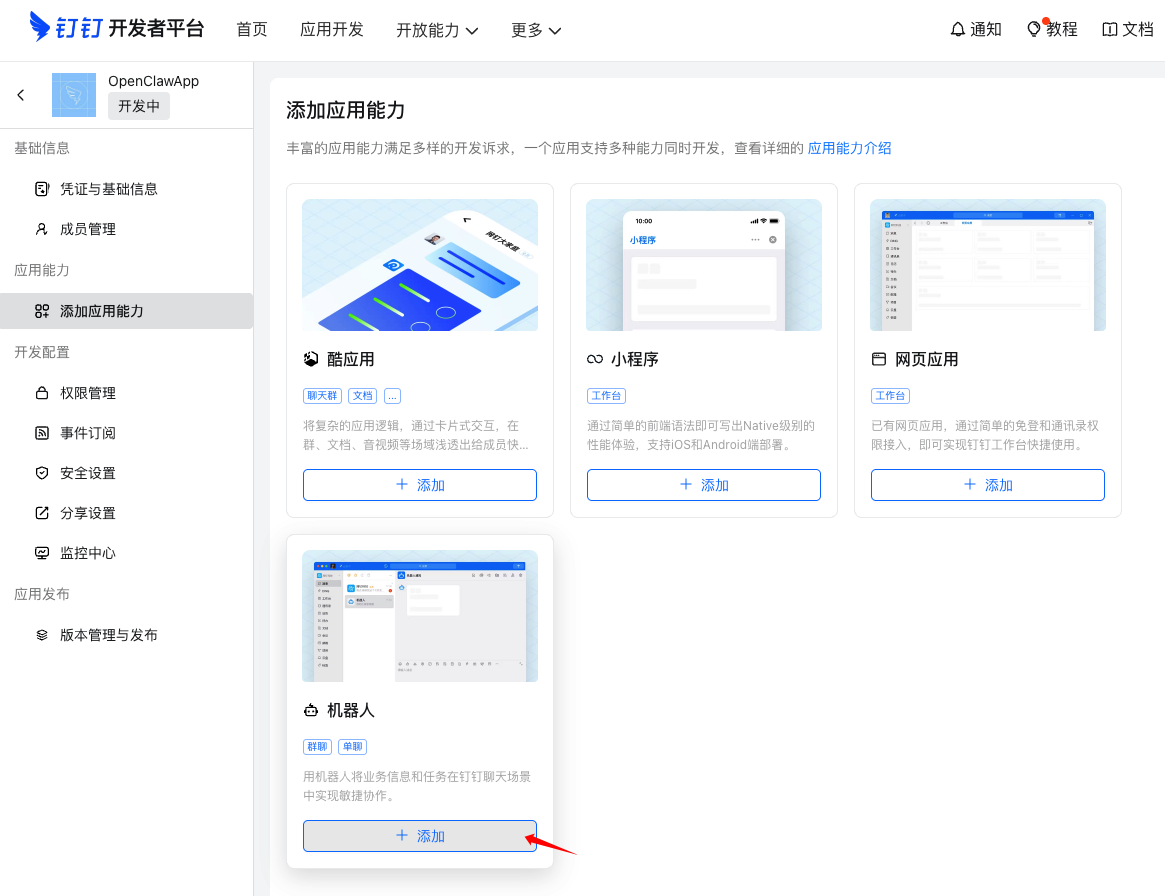Open the 文档 documentation
This screenshot has height=896, width=1165.
point(1128,29)
